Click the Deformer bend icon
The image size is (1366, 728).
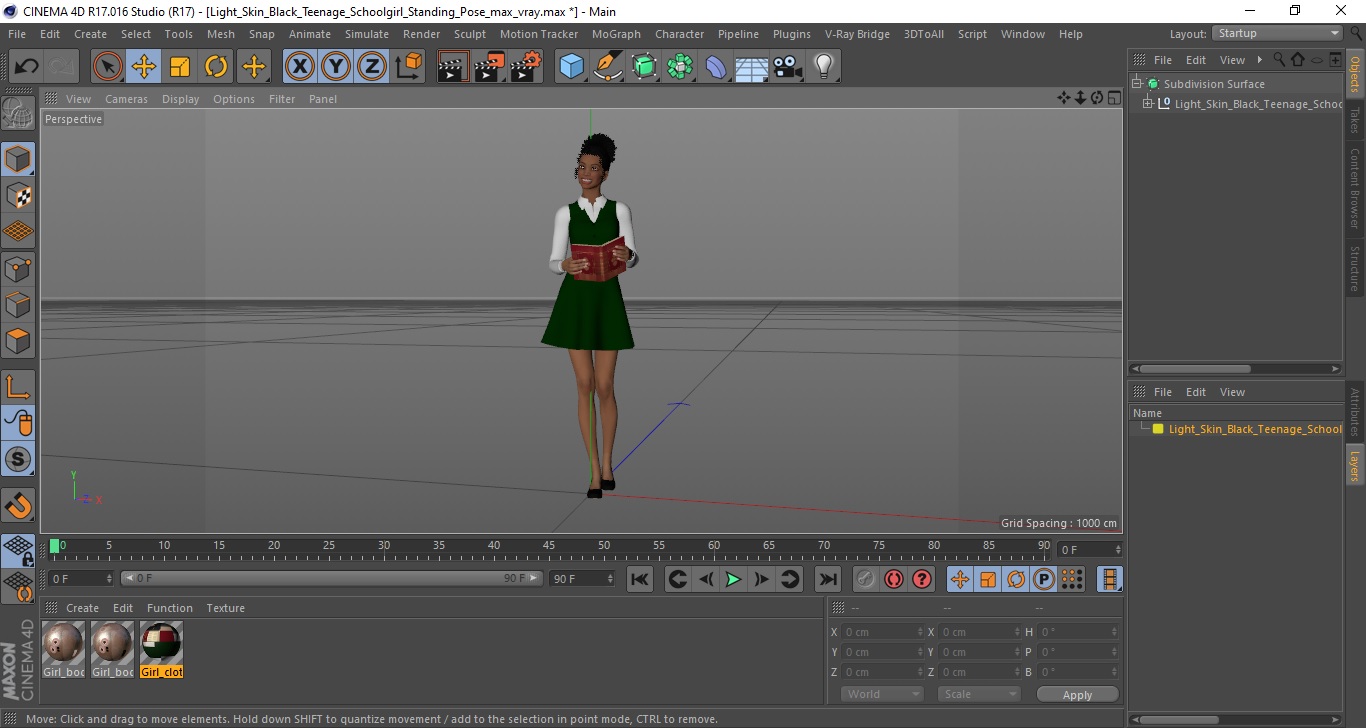click(x=716, y=67)
